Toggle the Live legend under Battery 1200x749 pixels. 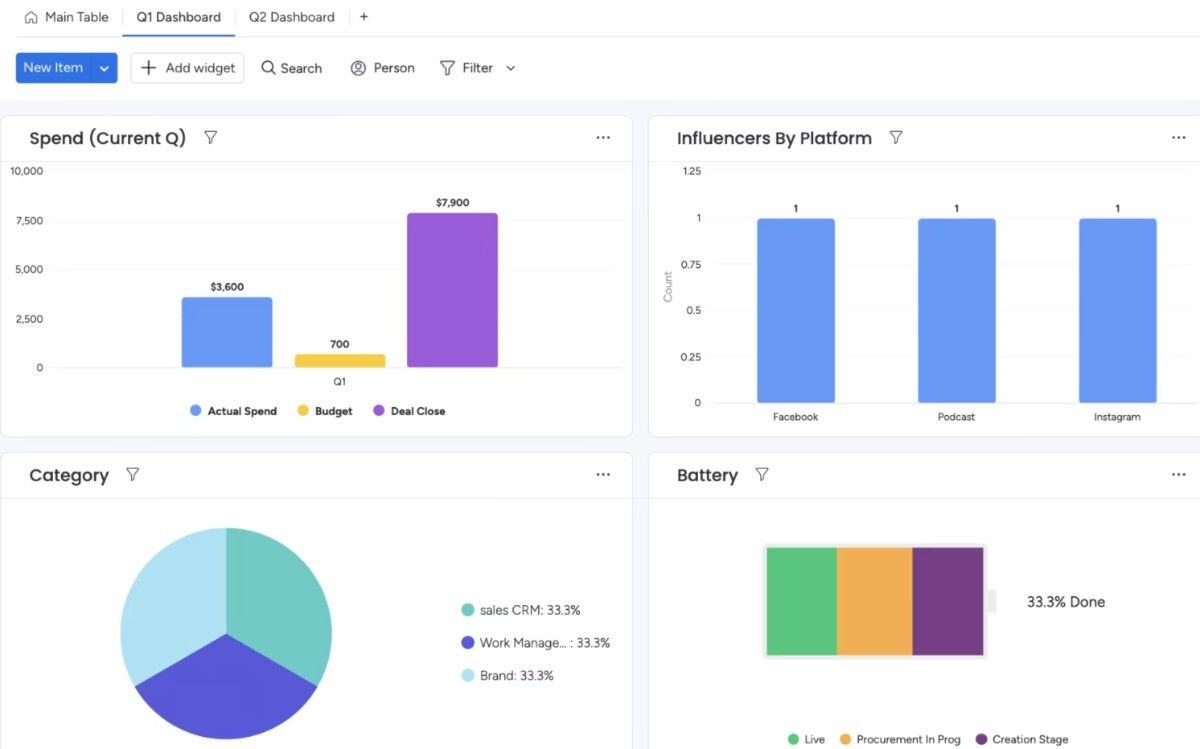(x=804, y=739)
